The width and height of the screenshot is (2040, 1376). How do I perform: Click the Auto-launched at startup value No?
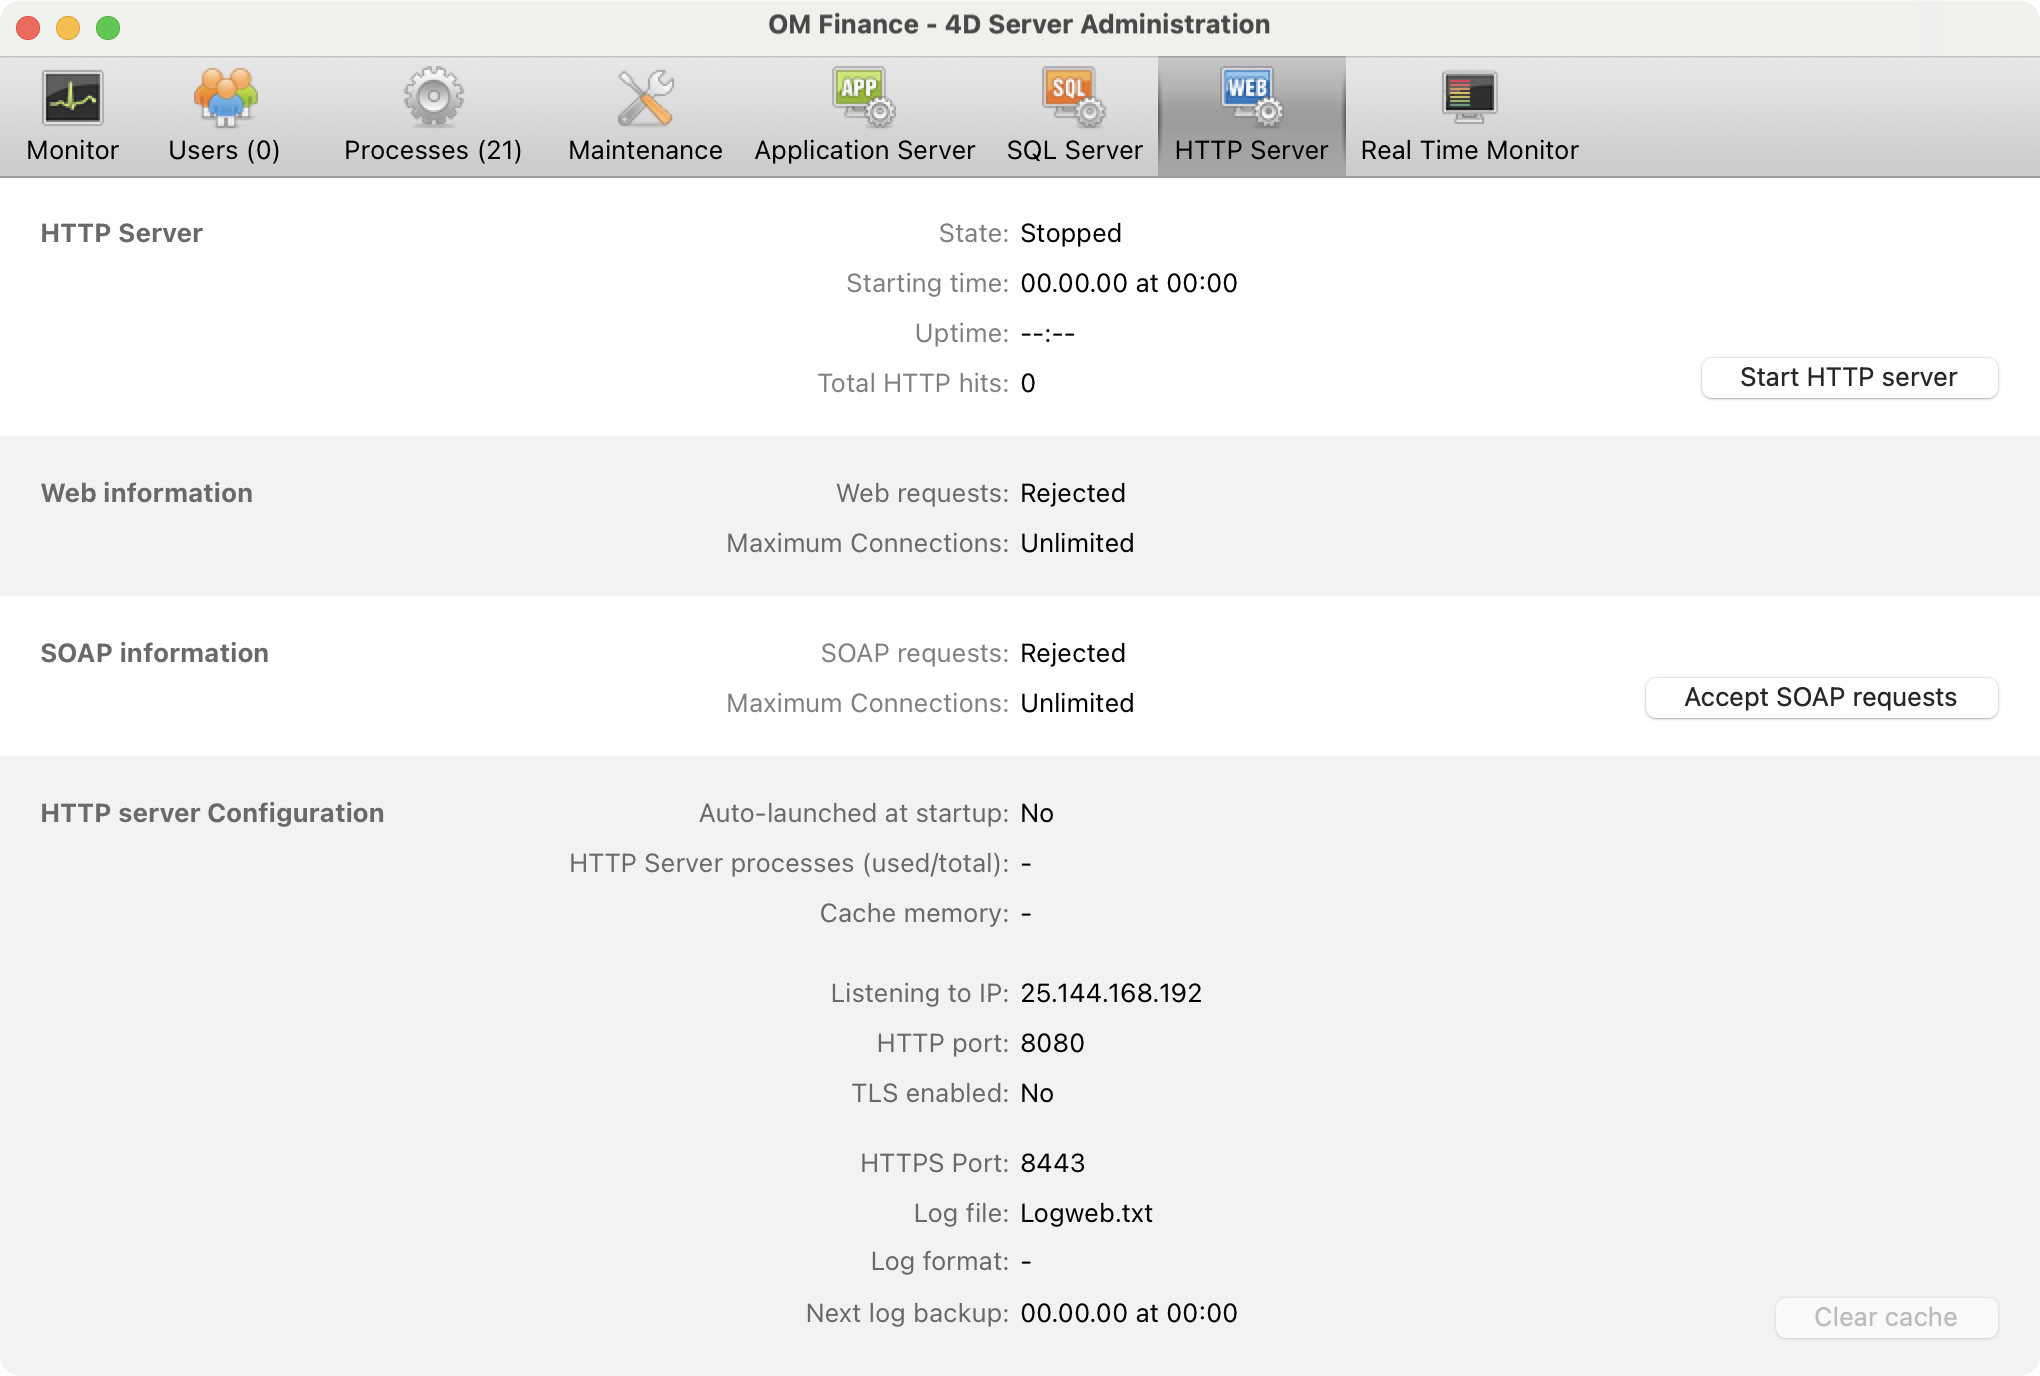(1037, 813)
